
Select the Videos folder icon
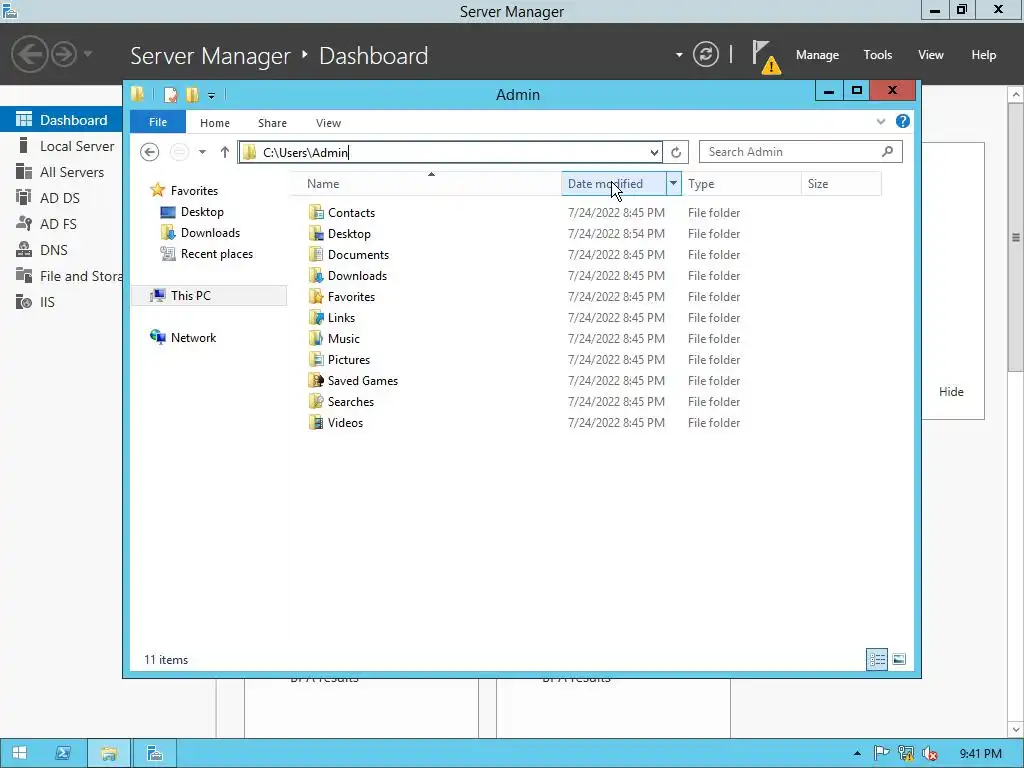click(x=316, y=422)
